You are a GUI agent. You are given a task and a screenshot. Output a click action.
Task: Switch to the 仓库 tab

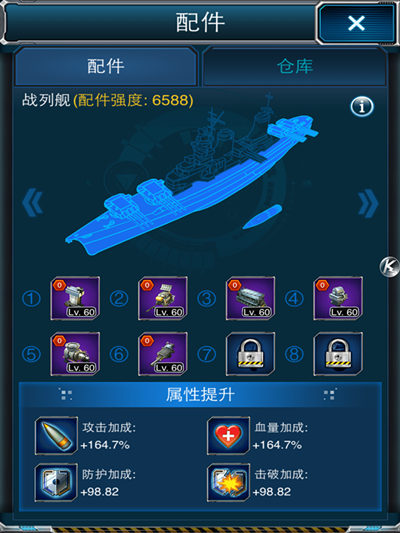(x=294, y=66)
